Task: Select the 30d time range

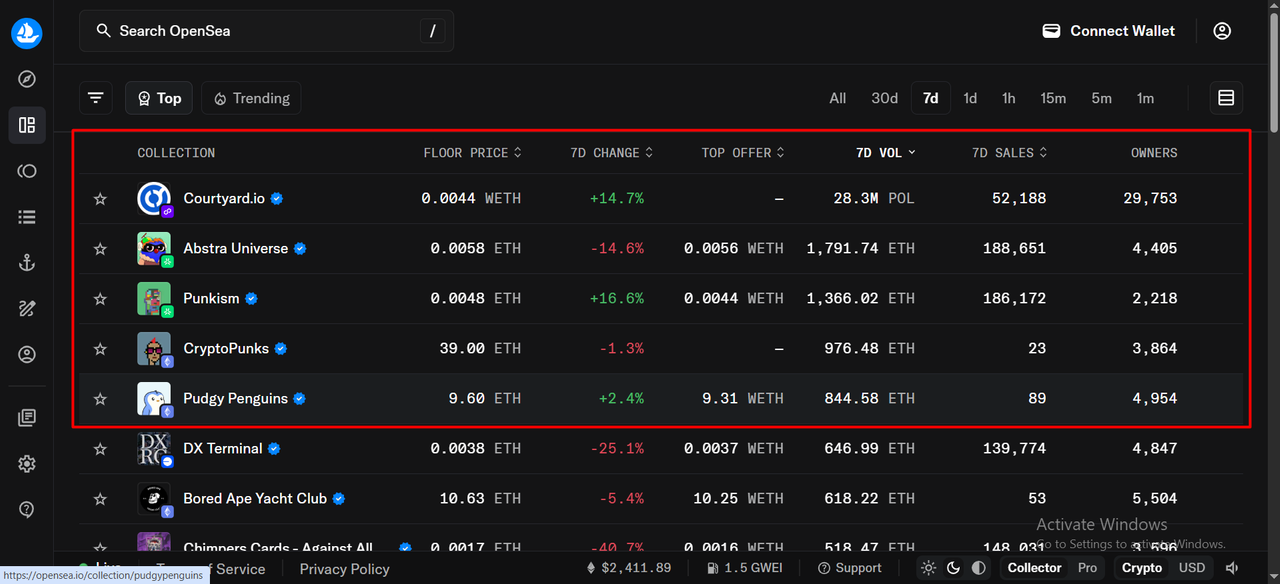Action: tap(885, 98)
